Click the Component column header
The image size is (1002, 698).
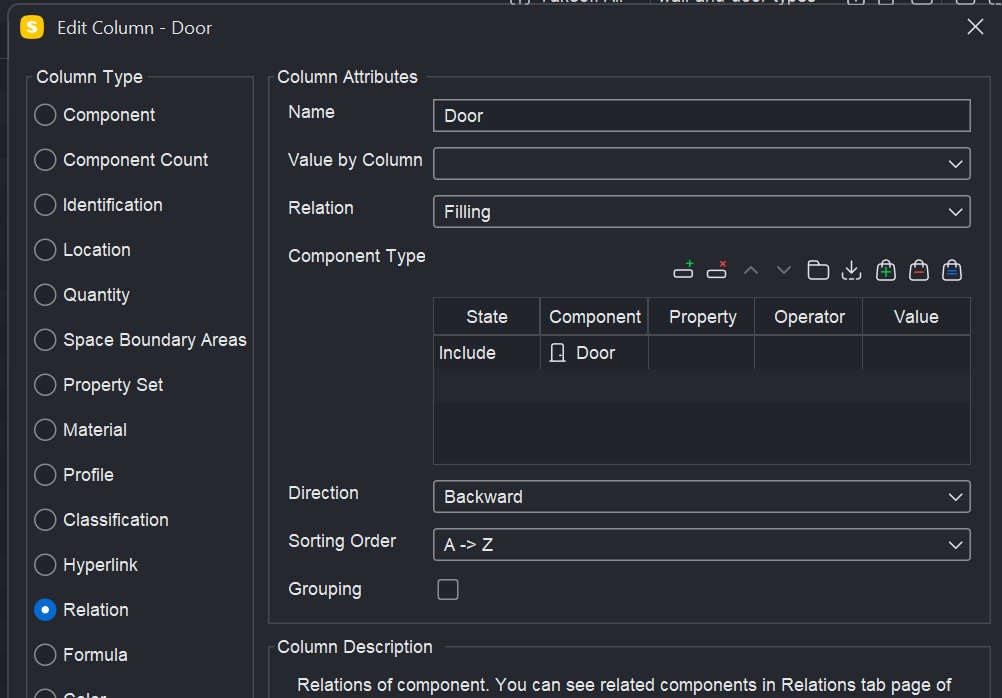pyautogui.click(x=594, y=316)
